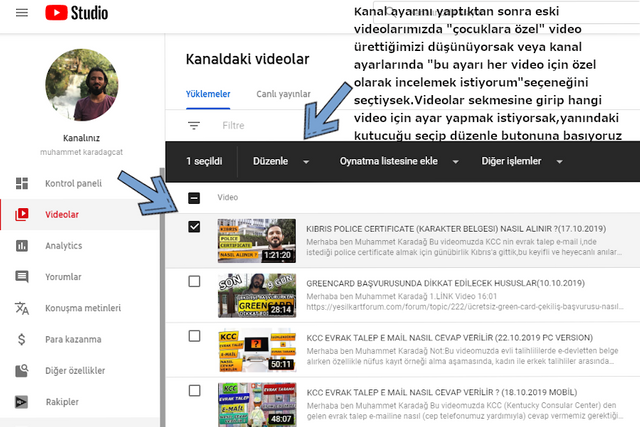640x427 pixels.
Task: Open the Analytics sidebar icon
Action: click(x=22, y=246)
